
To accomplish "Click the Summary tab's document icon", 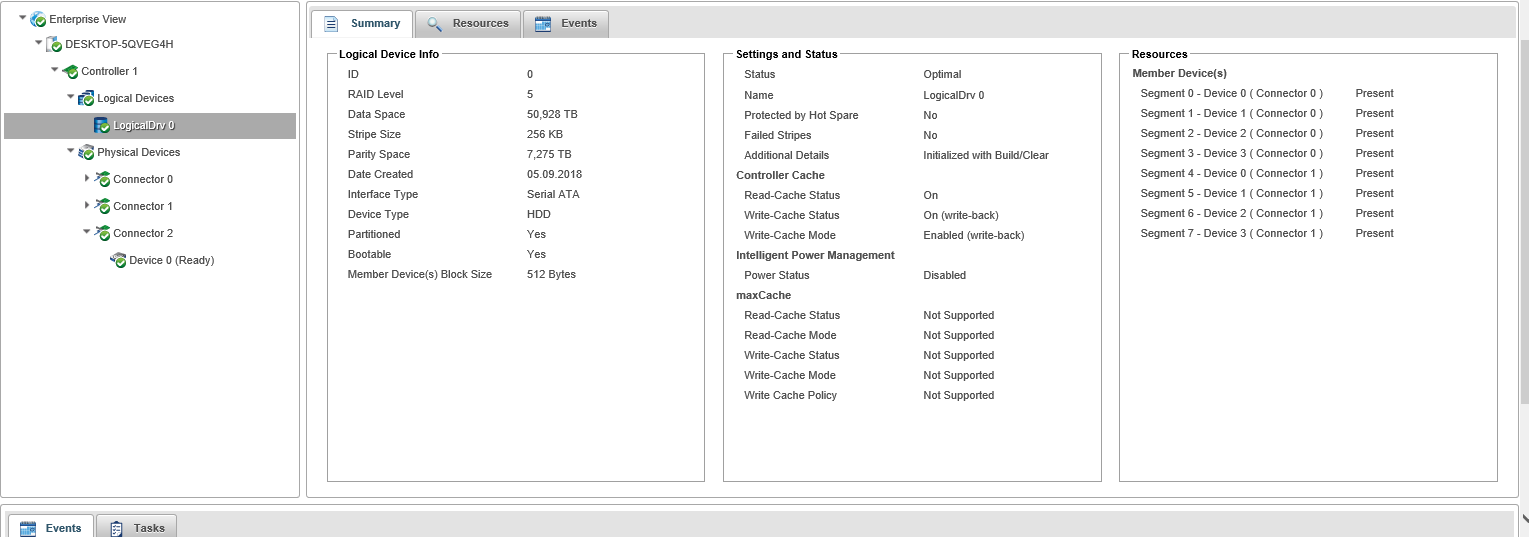I will pos(332,24).
